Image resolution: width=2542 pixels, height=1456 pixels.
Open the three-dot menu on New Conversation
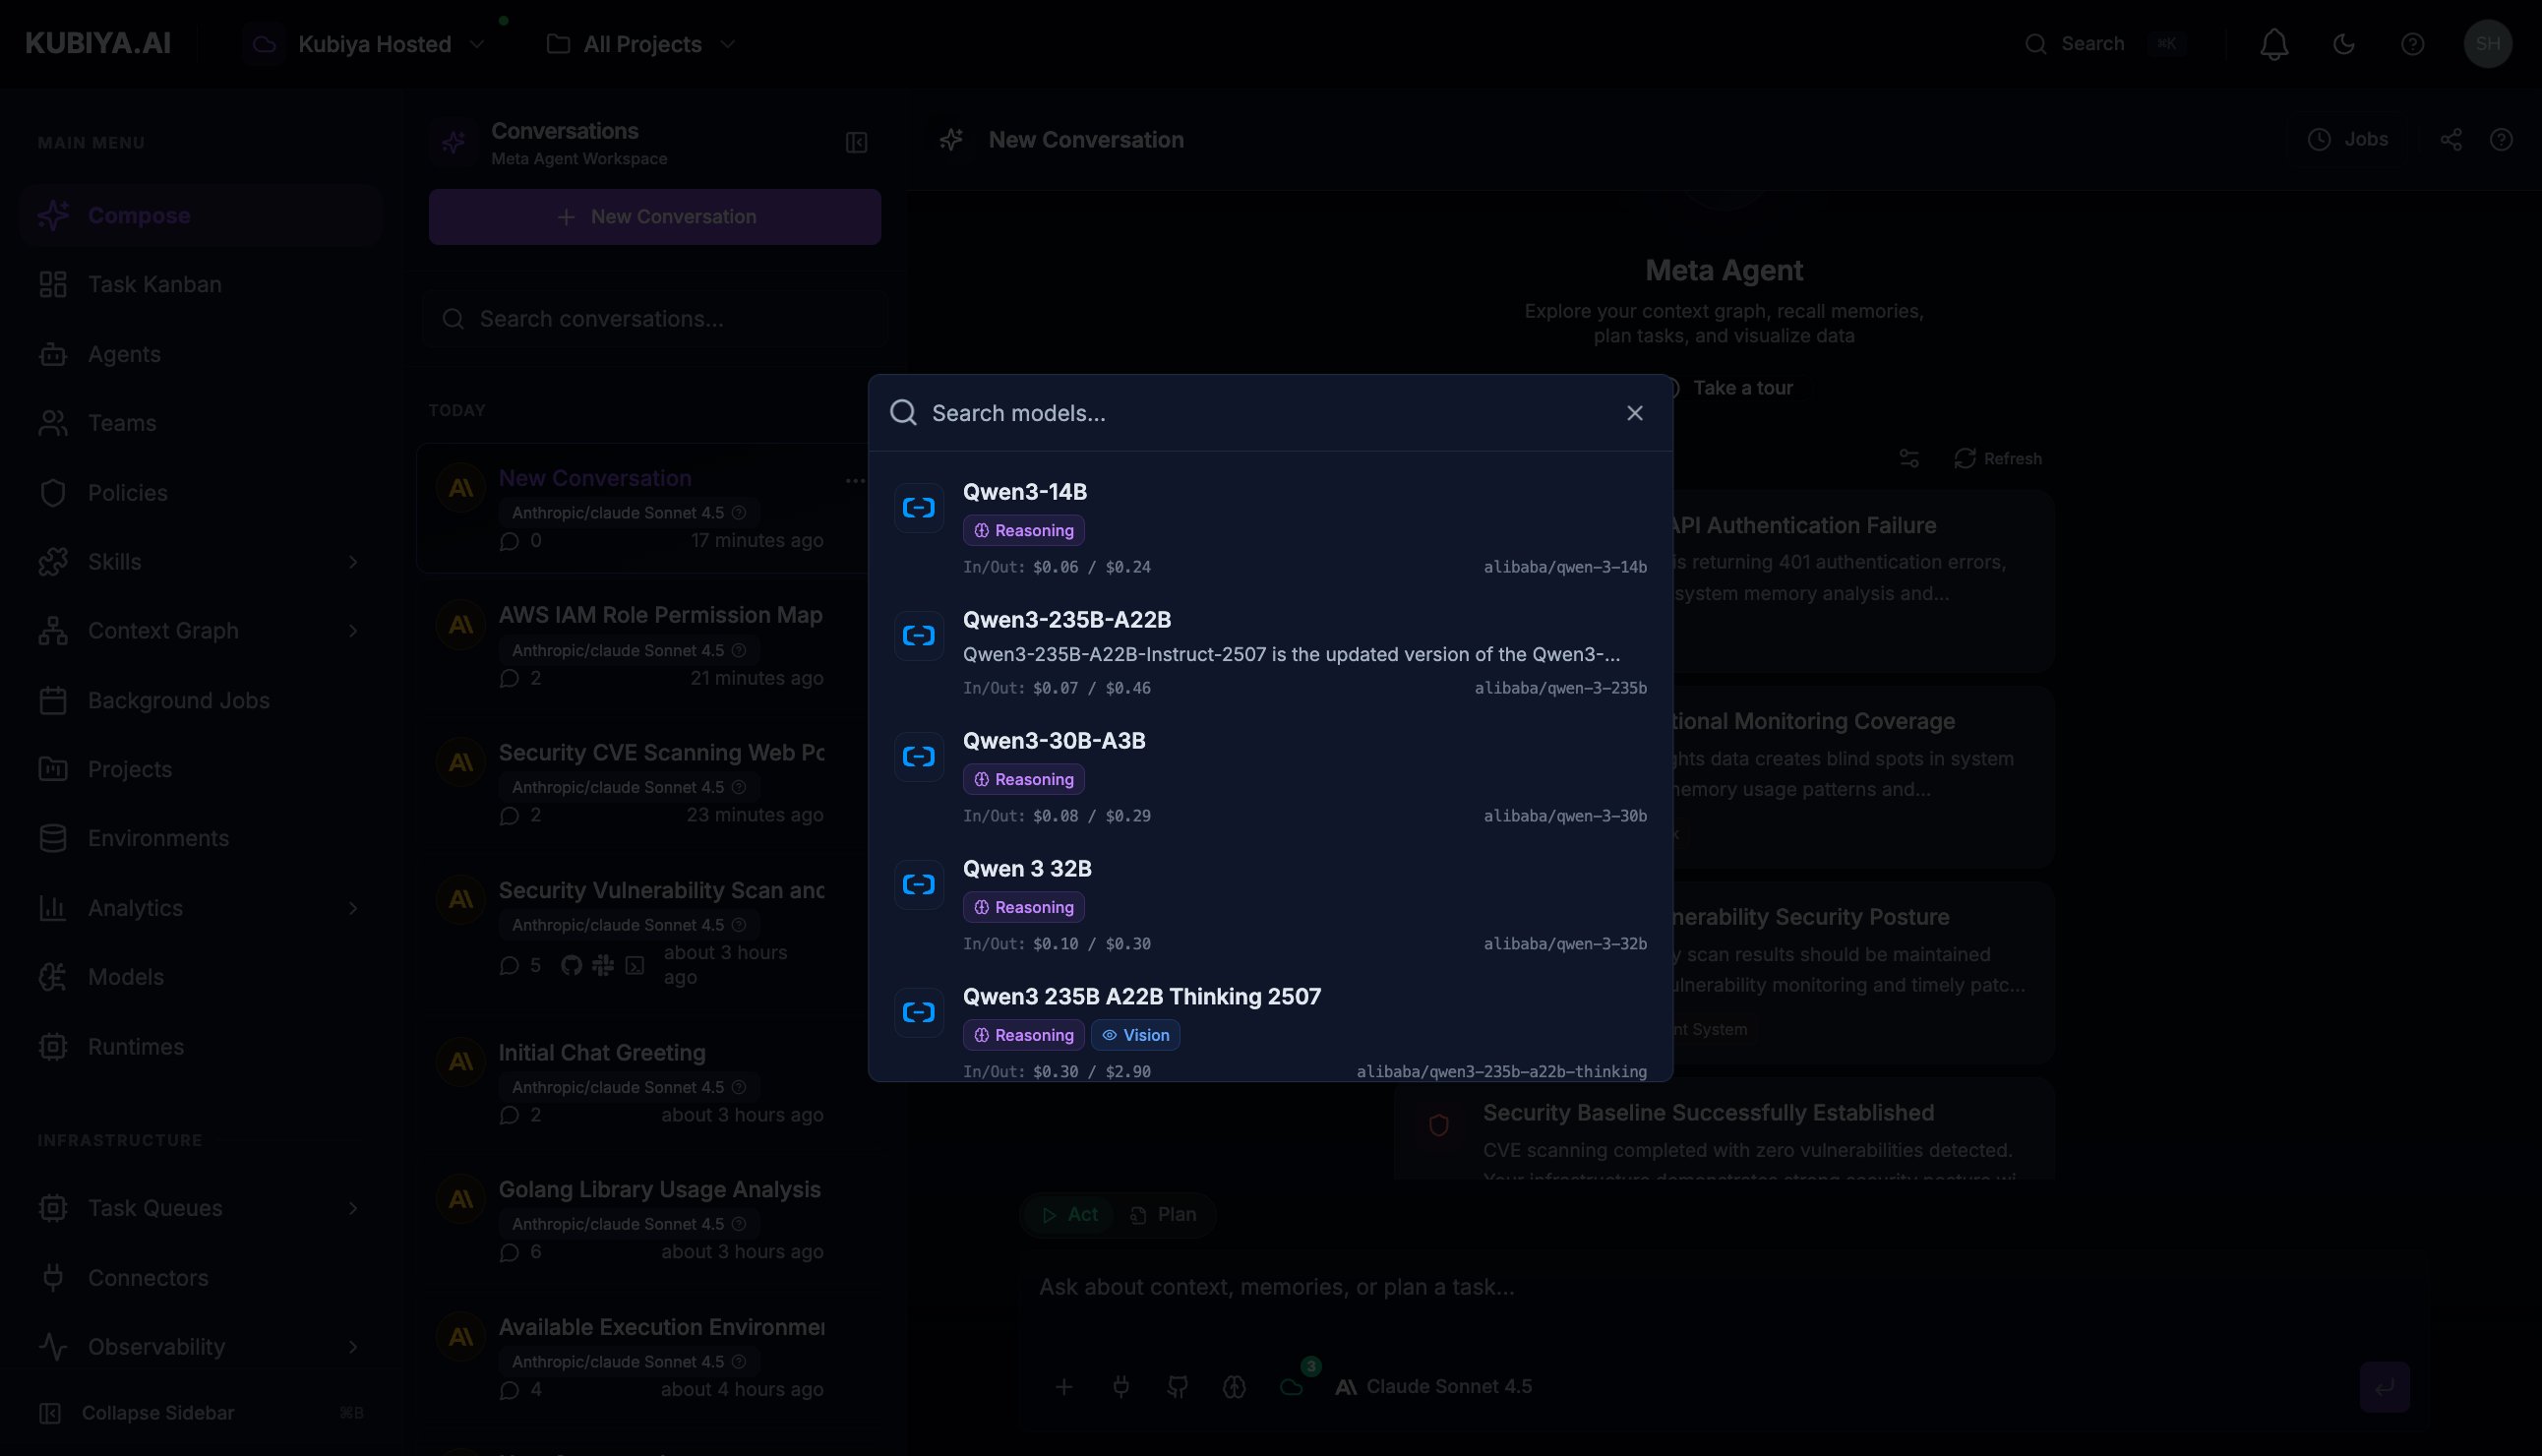854,481
